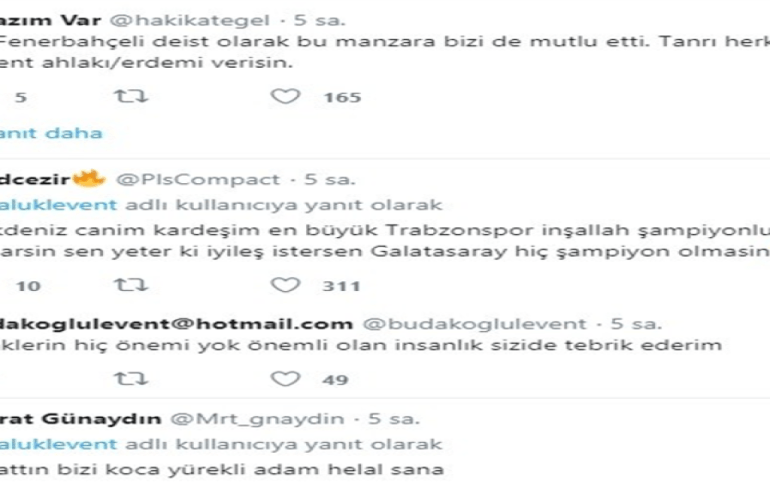Retweet the budakoglulevent tweet
The image size is (770, 485).
pyautogui.click(x=131, y=378)
